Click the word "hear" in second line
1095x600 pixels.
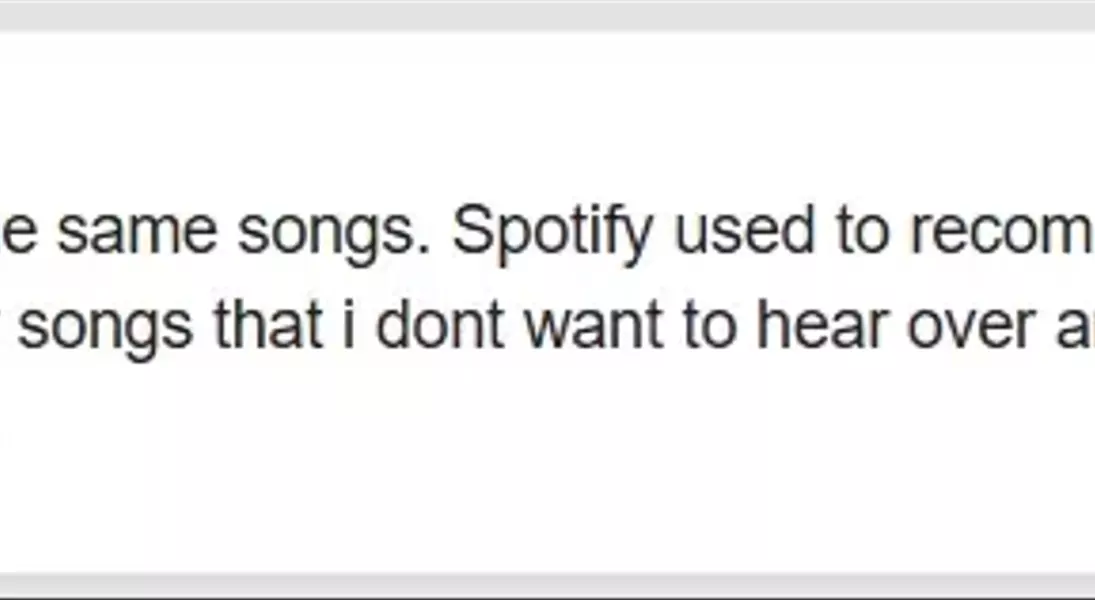822,324
